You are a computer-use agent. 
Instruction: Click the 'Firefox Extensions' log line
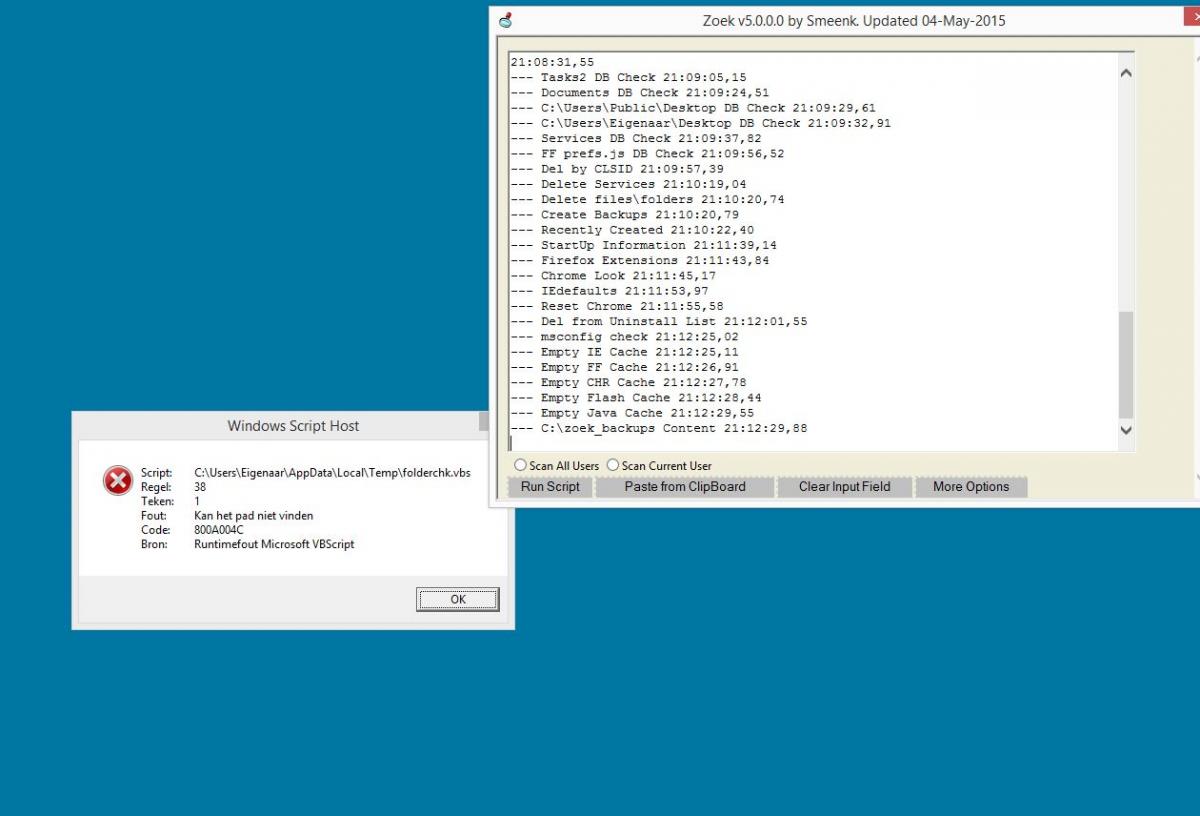[640, 260]
